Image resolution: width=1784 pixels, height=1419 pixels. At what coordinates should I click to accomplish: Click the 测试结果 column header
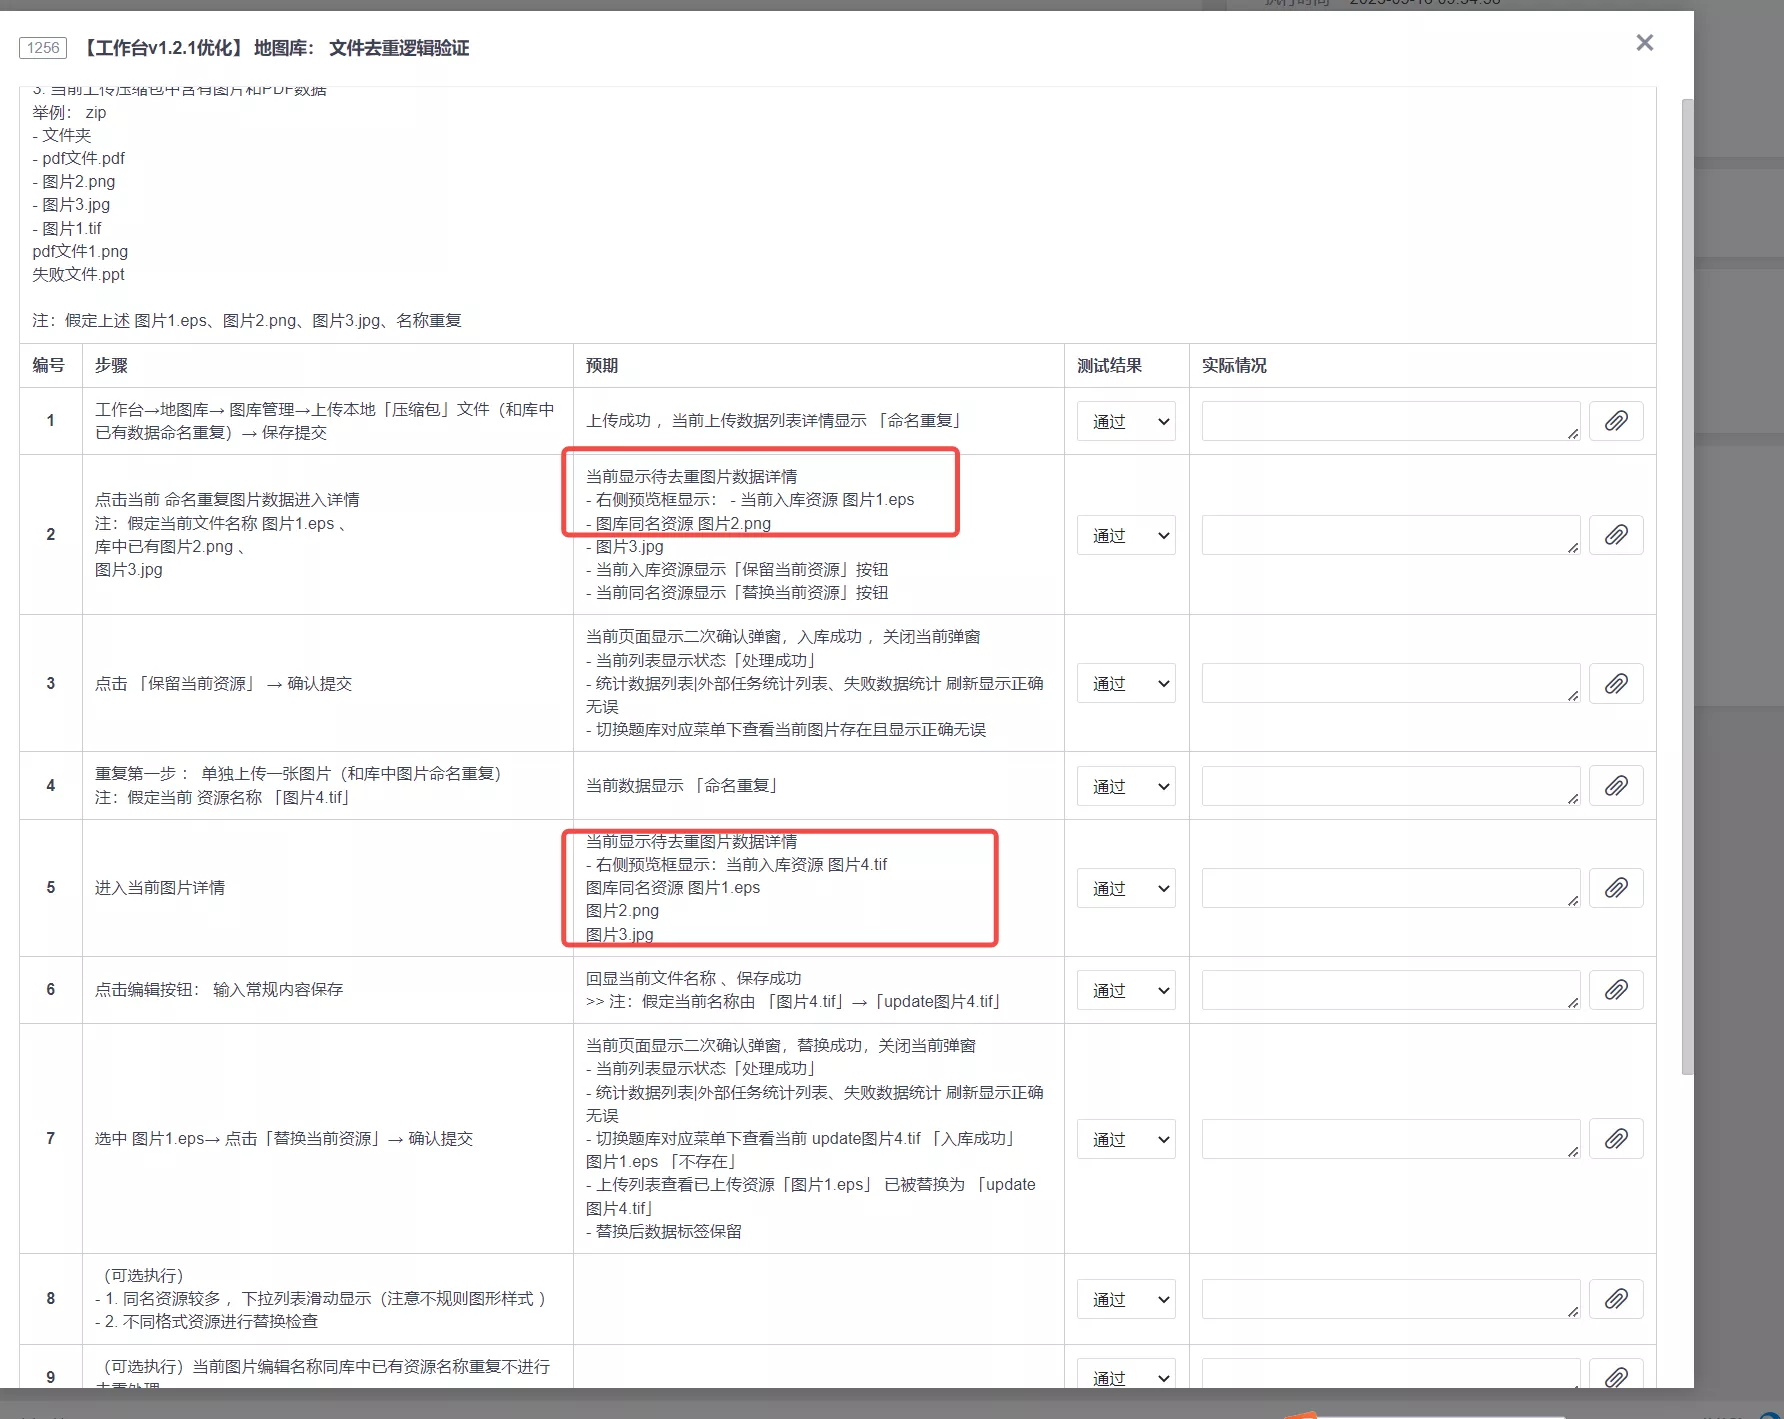(1109, 365)
